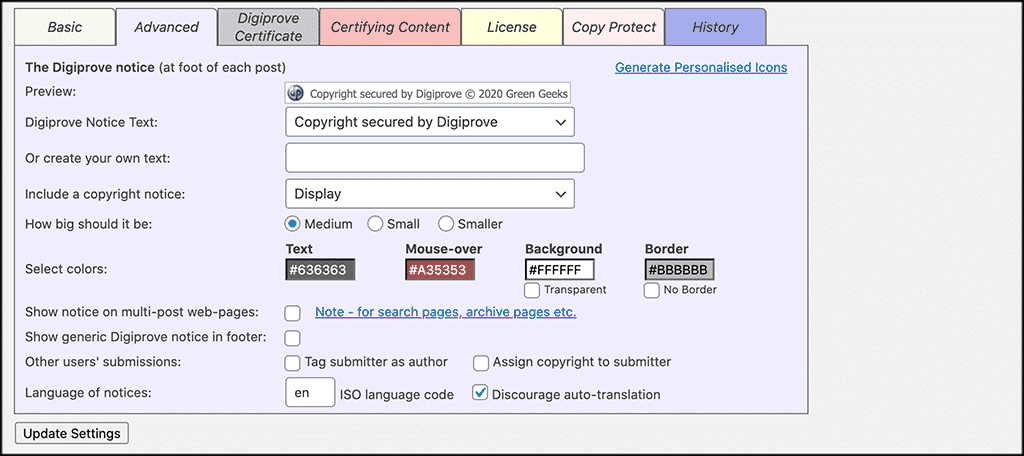The width and height of the screenshot is (1024, 456).
Task: Open the Copy Protect tab
Action: (x=613, y=27)
